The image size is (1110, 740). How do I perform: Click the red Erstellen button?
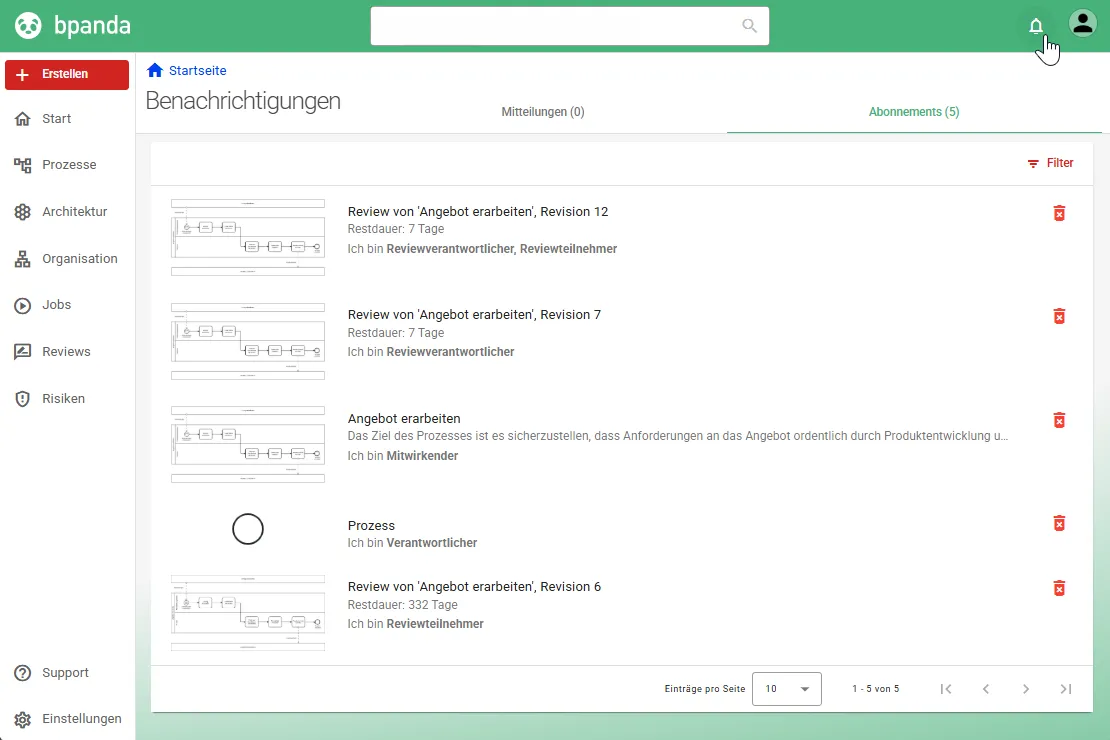click(67, 74)
